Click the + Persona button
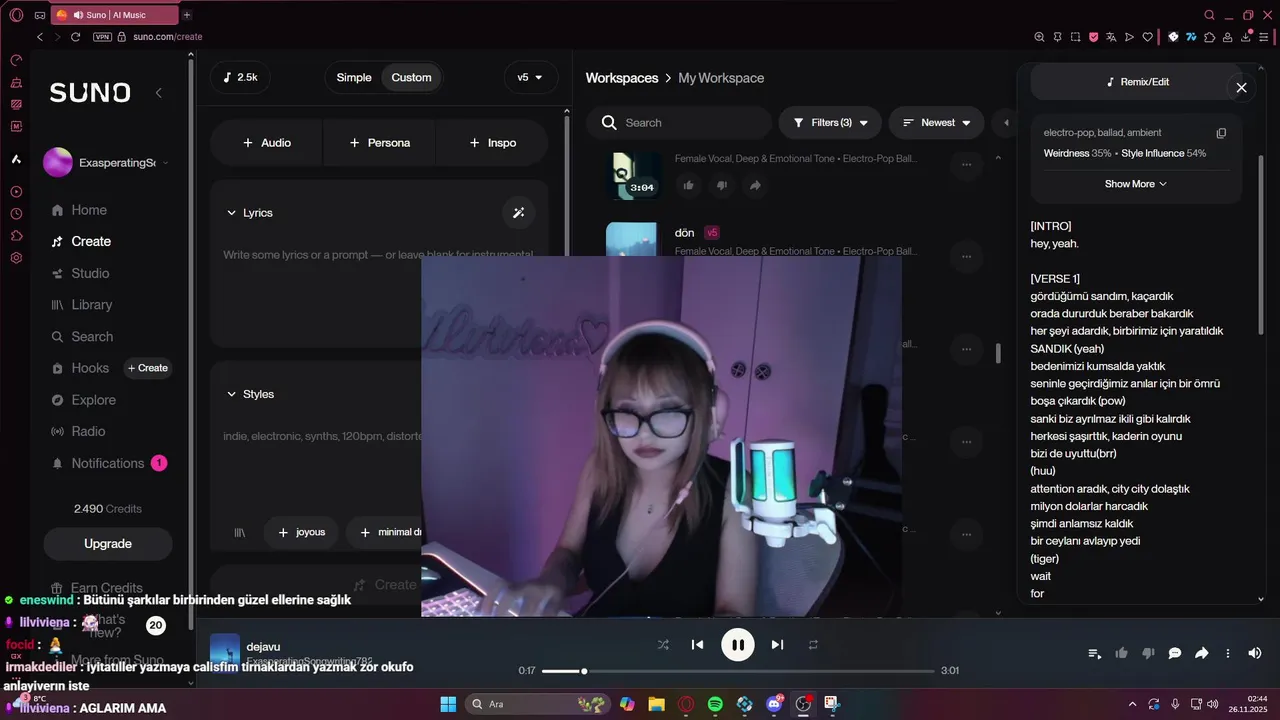1280x720 pixels. (379, 143)
